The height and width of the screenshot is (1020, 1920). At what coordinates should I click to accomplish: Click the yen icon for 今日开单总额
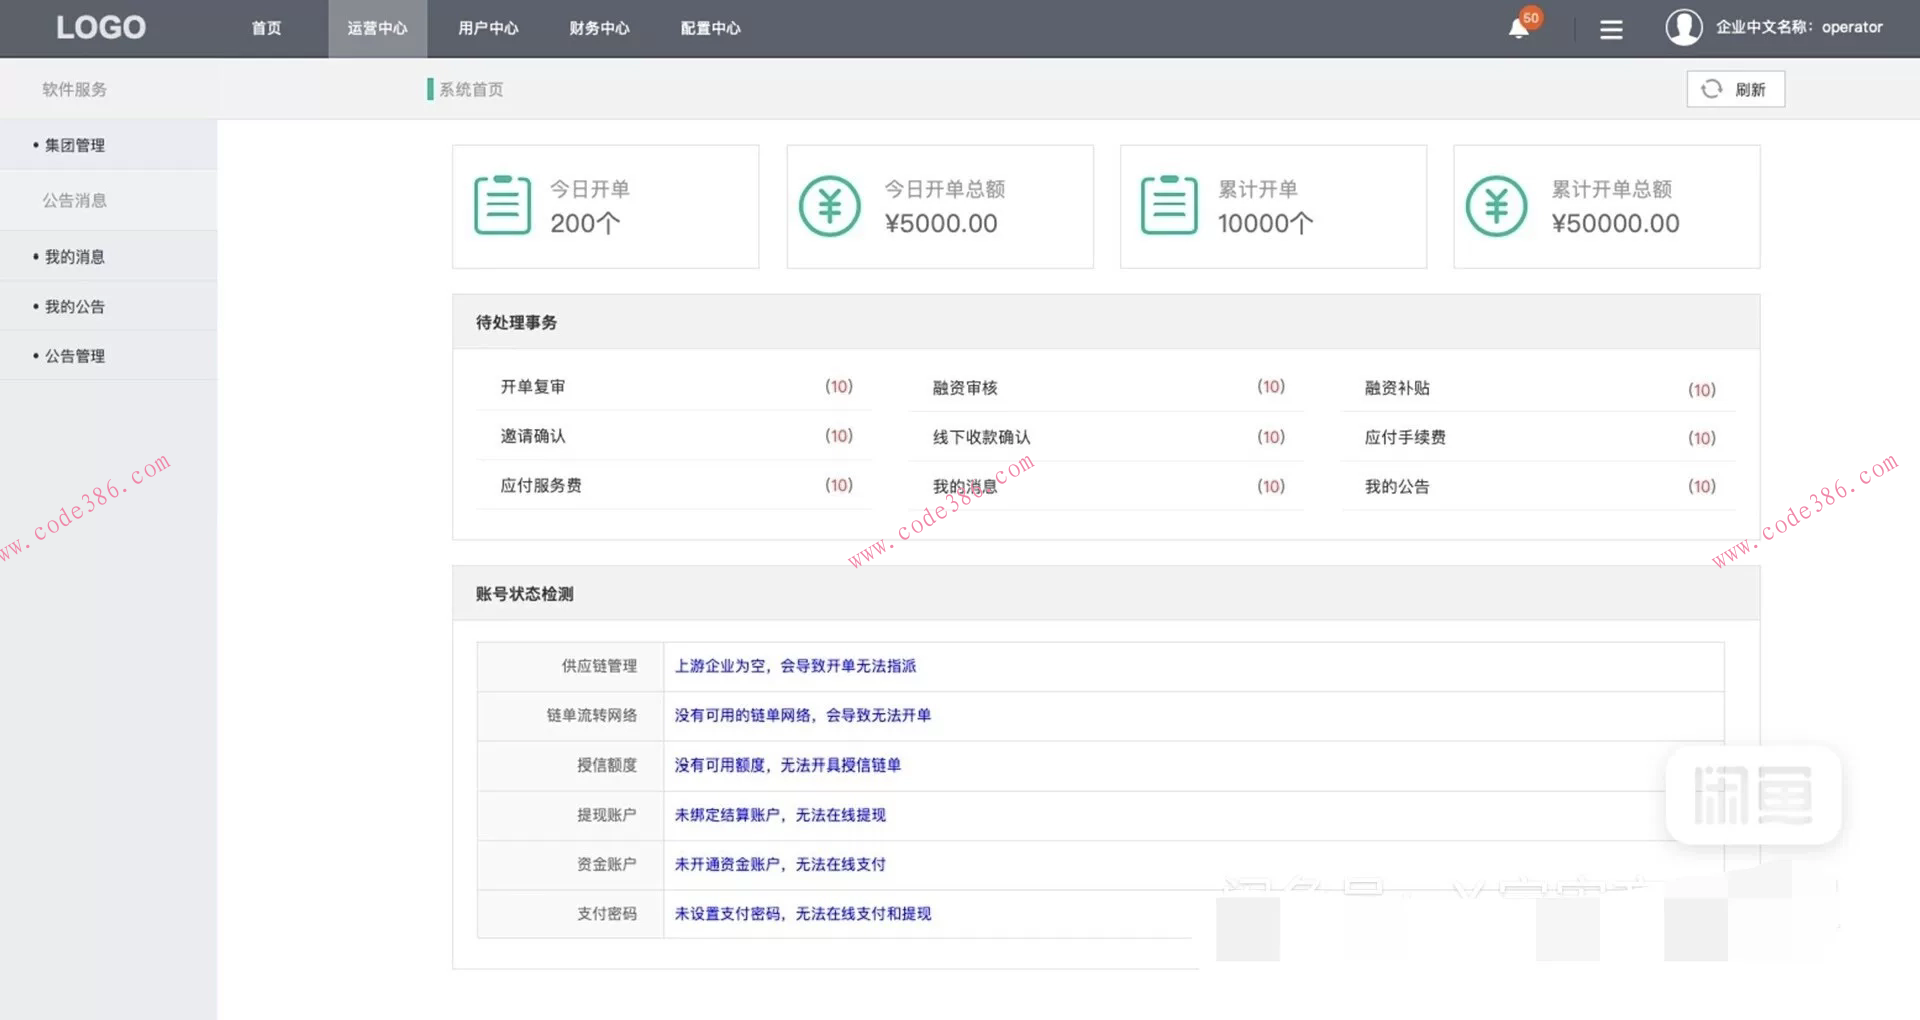point(829,206)
